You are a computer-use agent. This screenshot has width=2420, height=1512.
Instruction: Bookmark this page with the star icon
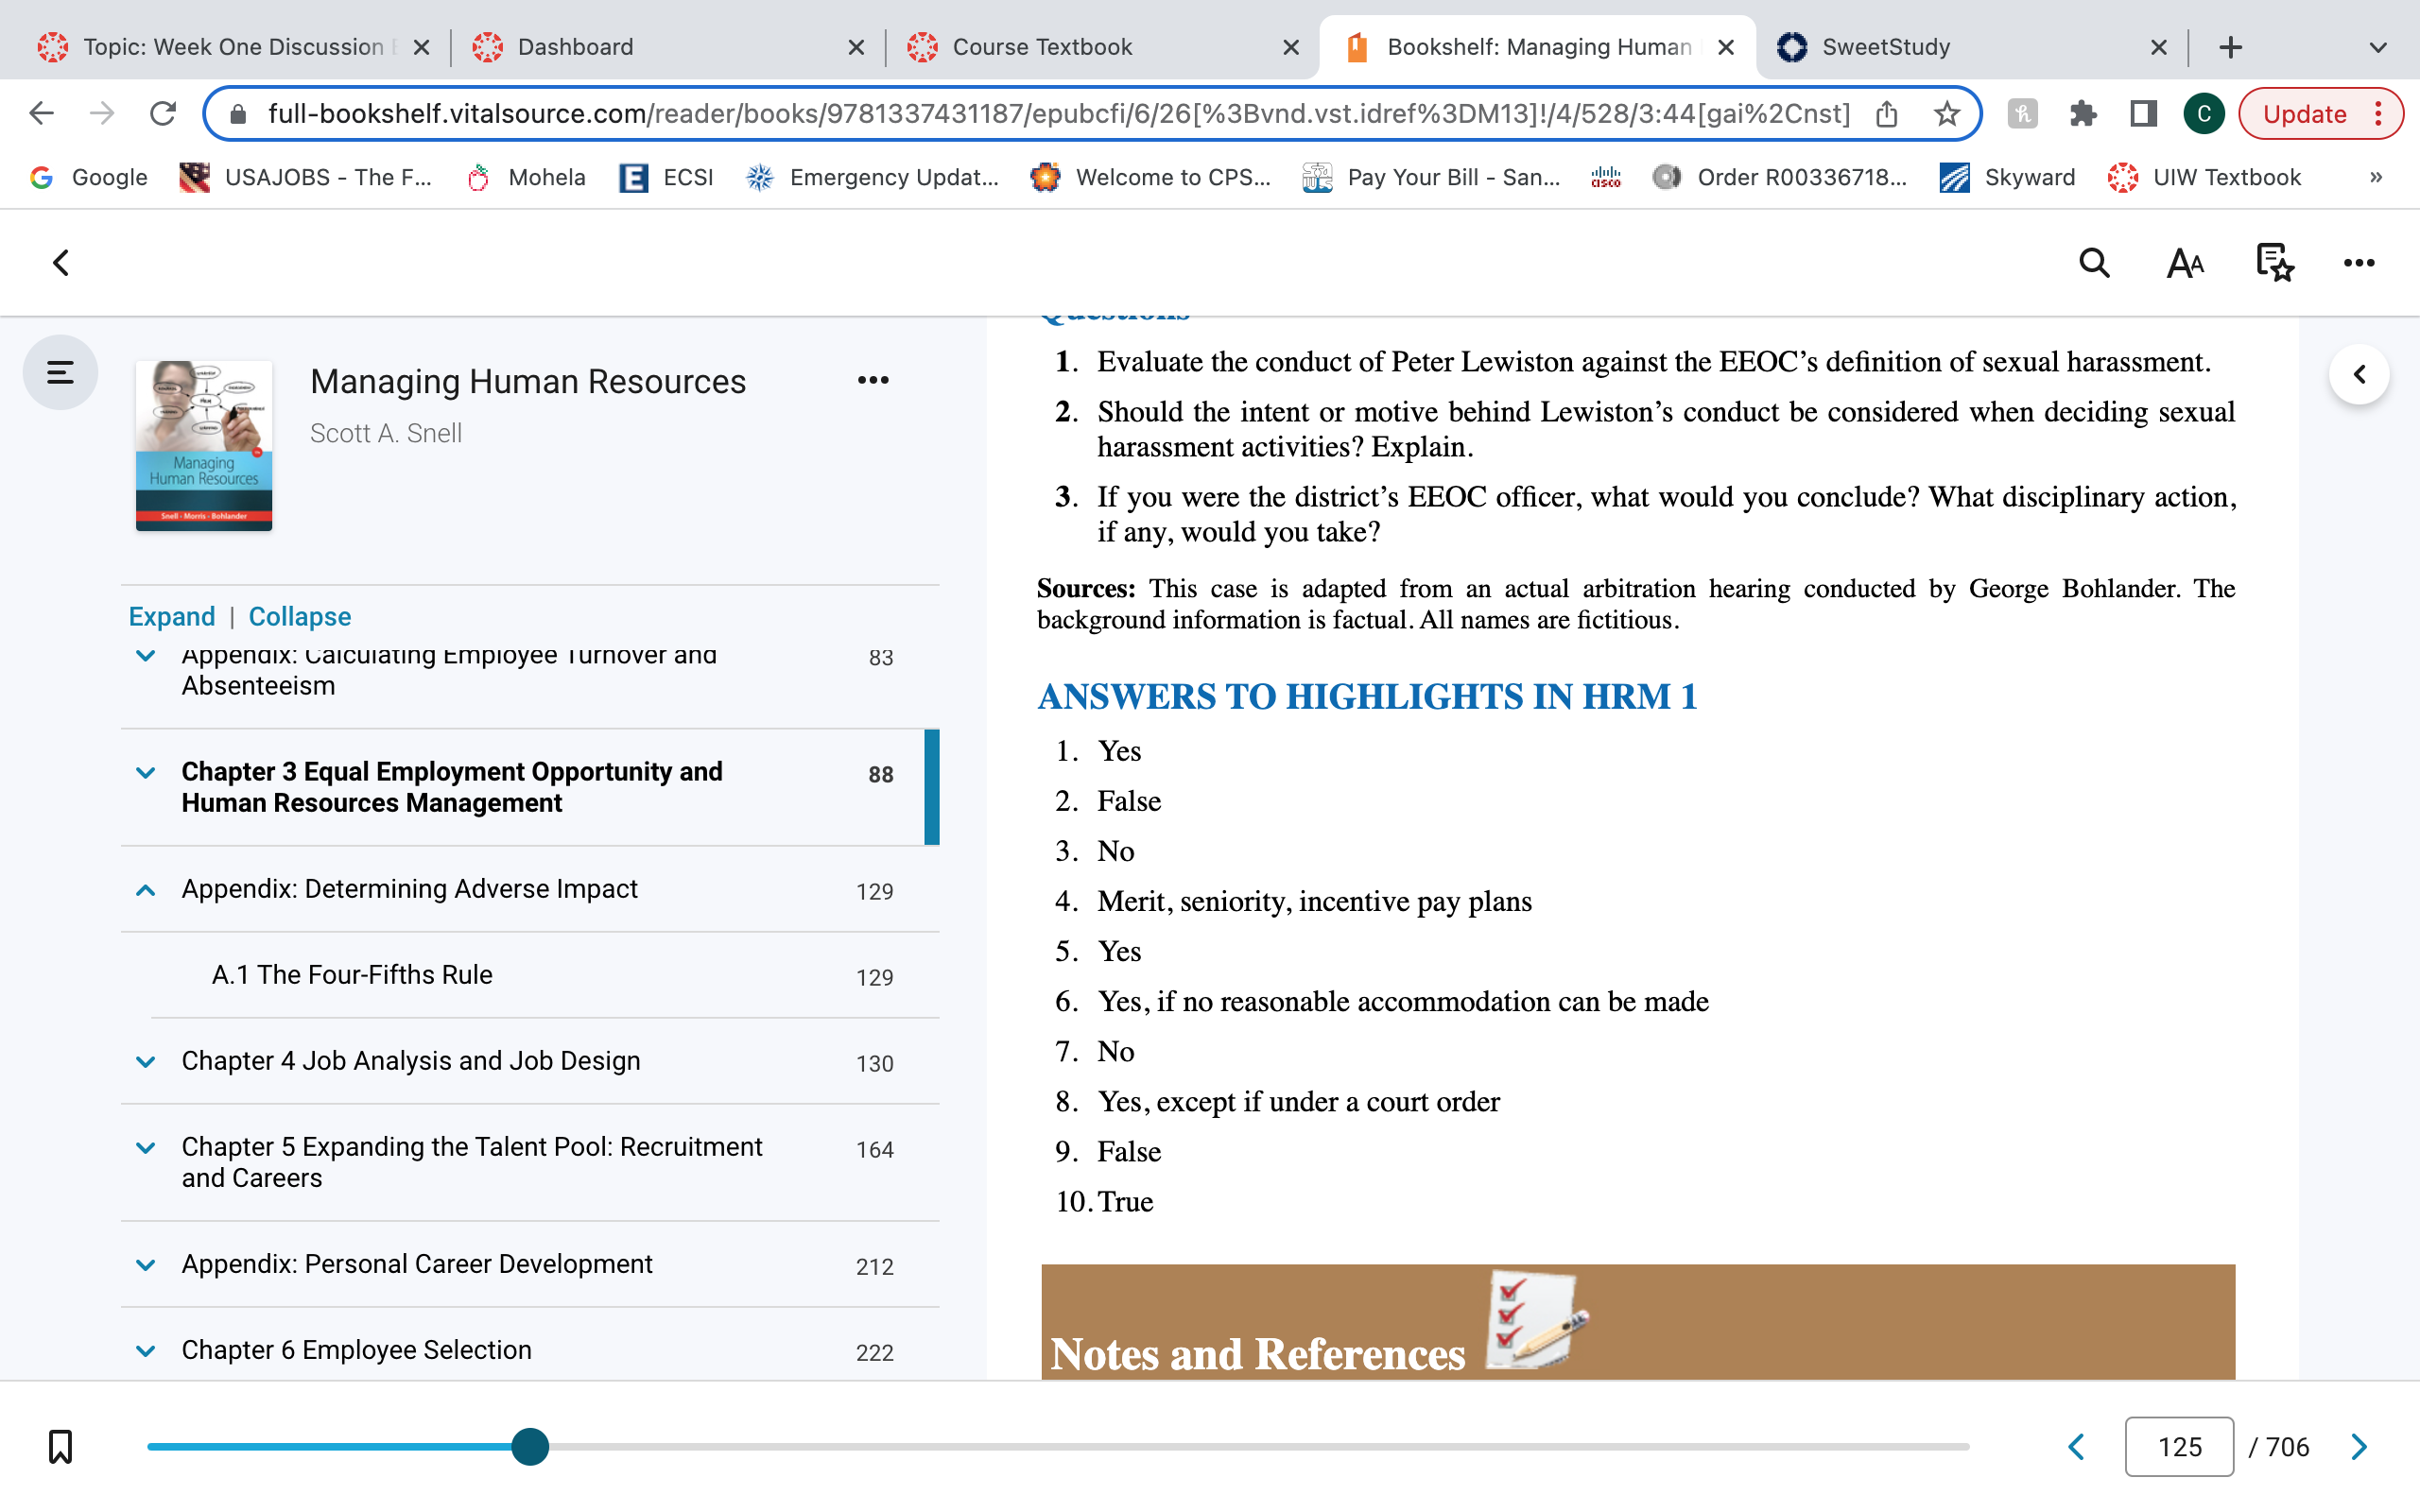pyautogui.click(x=1946, y=114)
